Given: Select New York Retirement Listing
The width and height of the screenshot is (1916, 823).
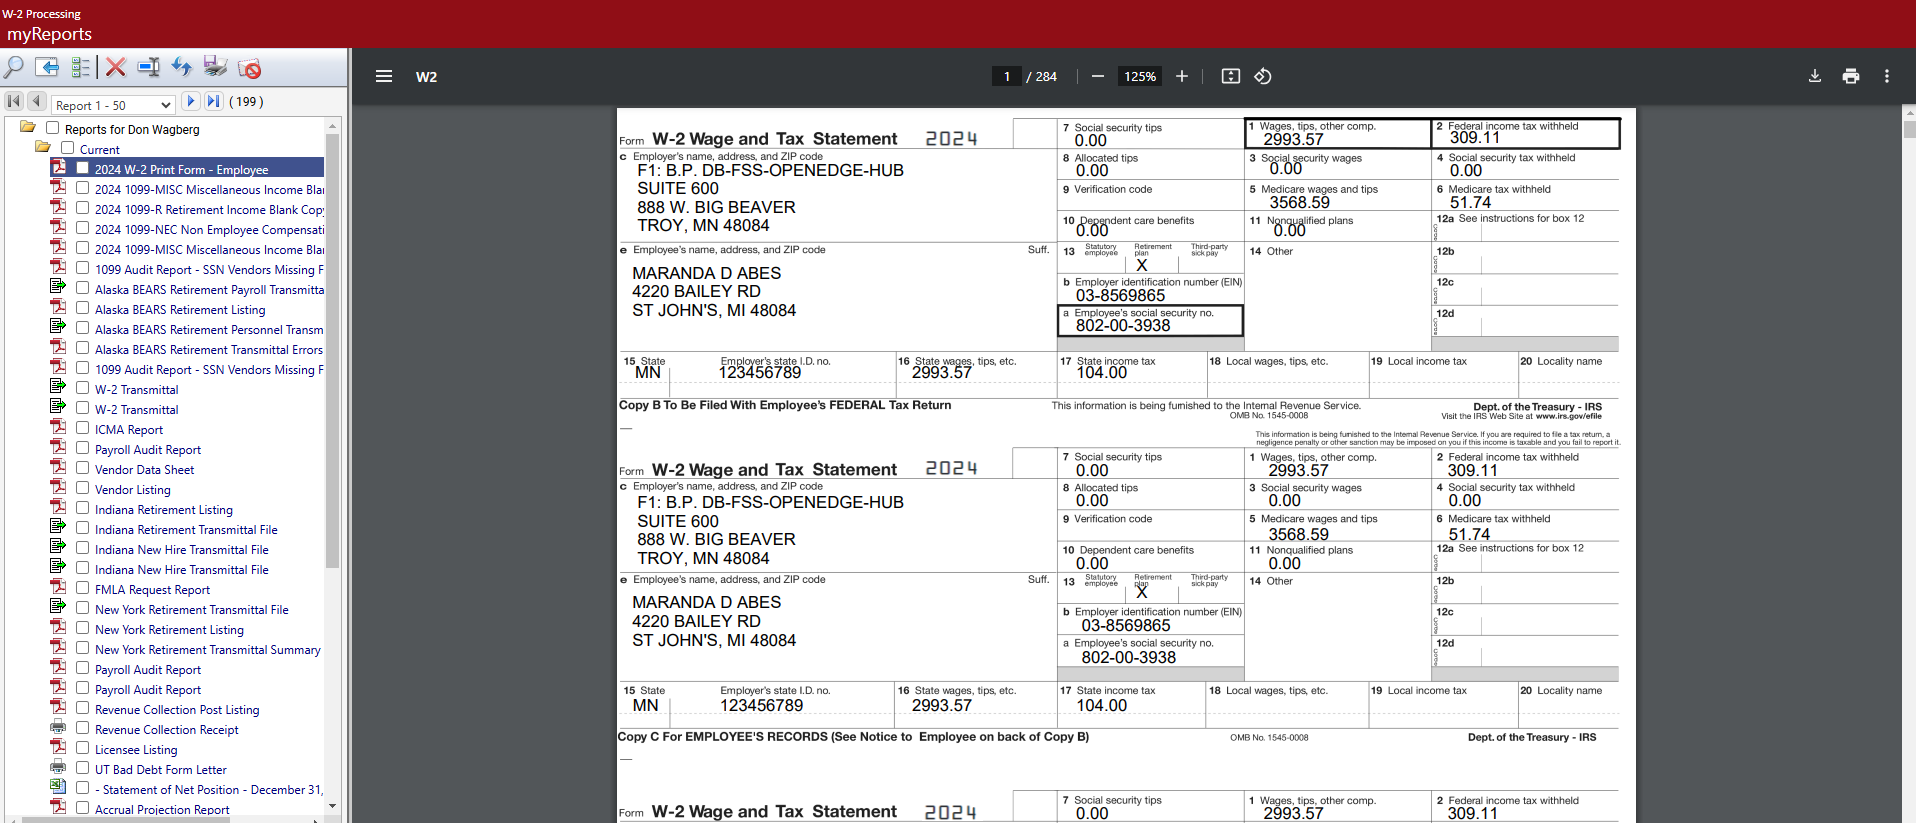Looking at the screenshot, I should tap(169, 630).
